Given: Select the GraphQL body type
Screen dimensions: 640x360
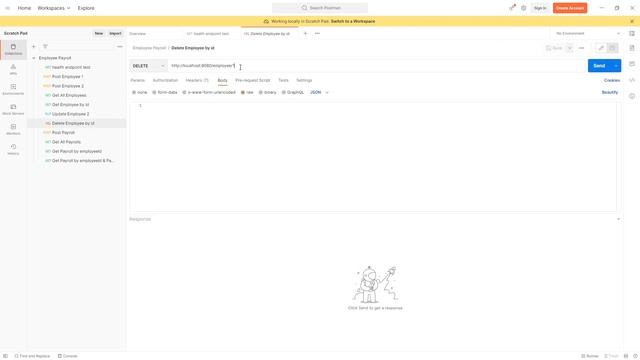Looking at the screenshot, I should point(293,93).
